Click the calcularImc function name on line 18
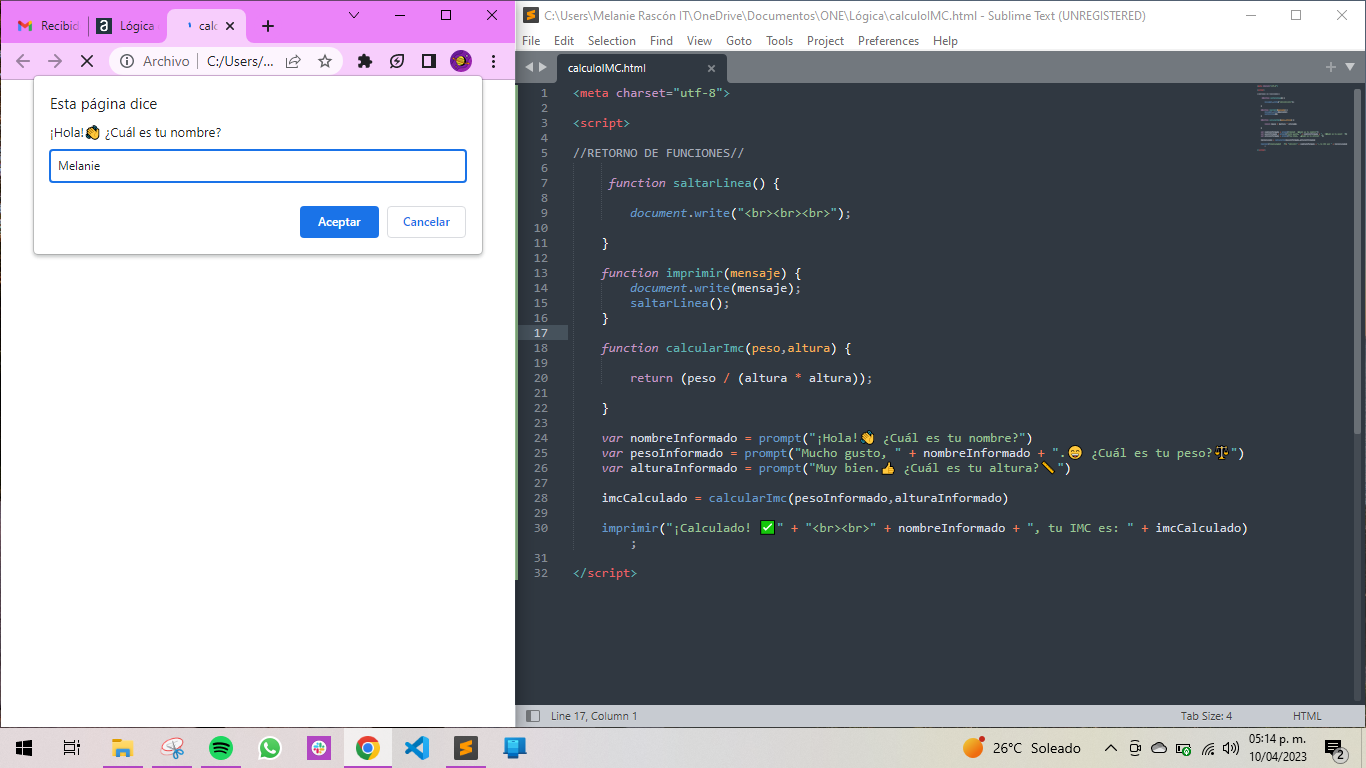 [x=706, y=348]
